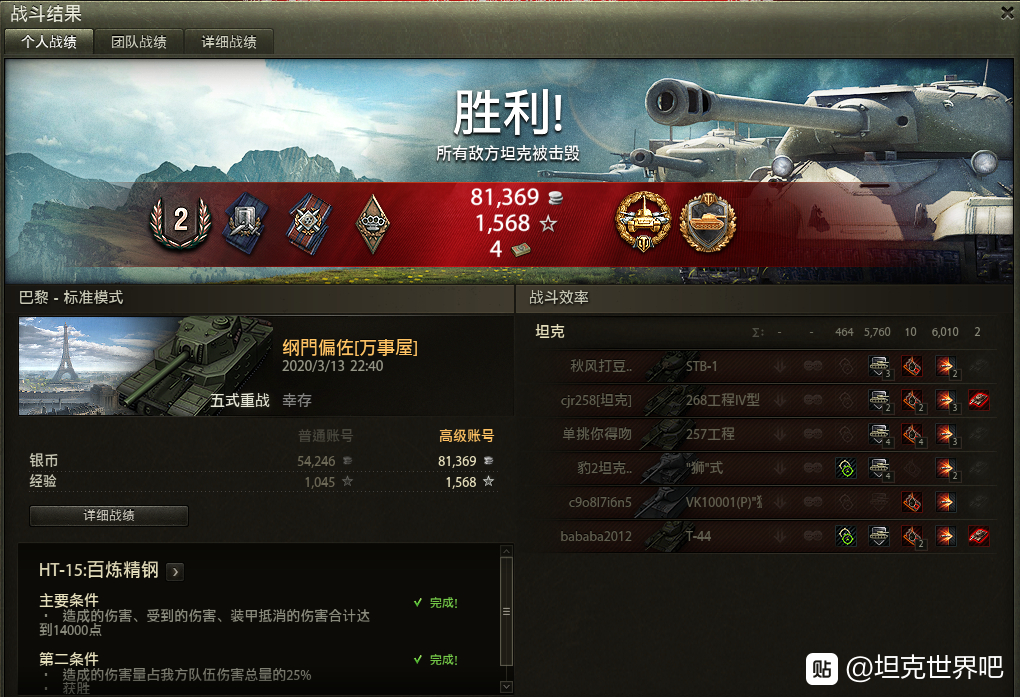Expand the HT-15:百炼精钢 mission arrow
The height and width of the screenshot is (697, 1020).
point(175,572)
